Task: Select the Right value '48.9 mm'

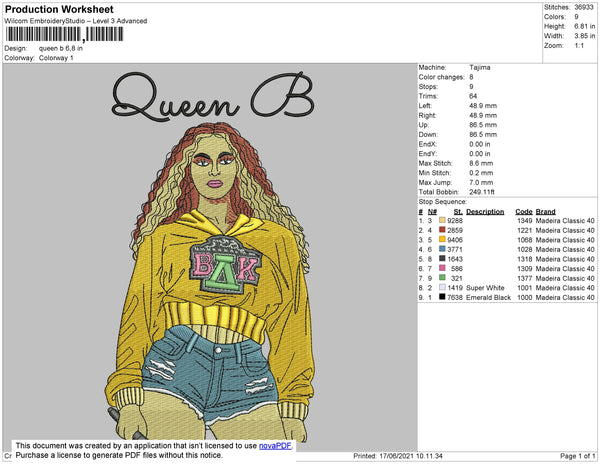Action: (483, 115)
